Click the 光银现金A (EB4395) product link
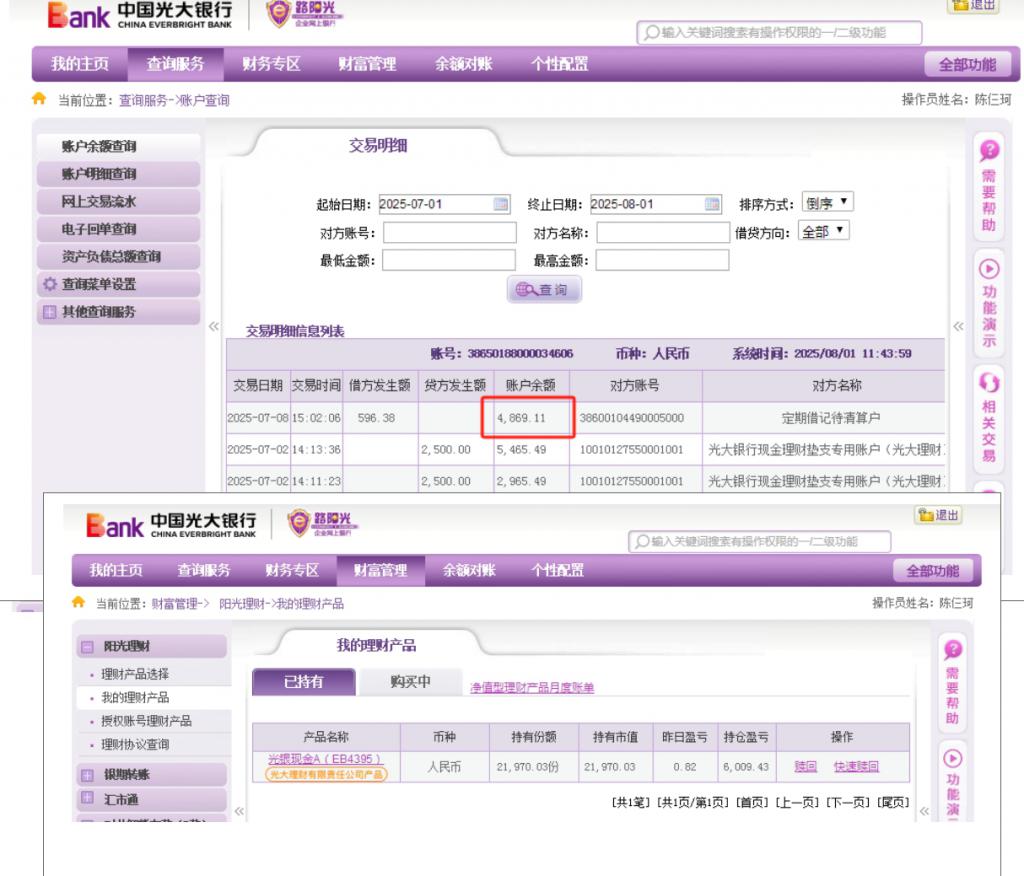 tap(326, 760)
